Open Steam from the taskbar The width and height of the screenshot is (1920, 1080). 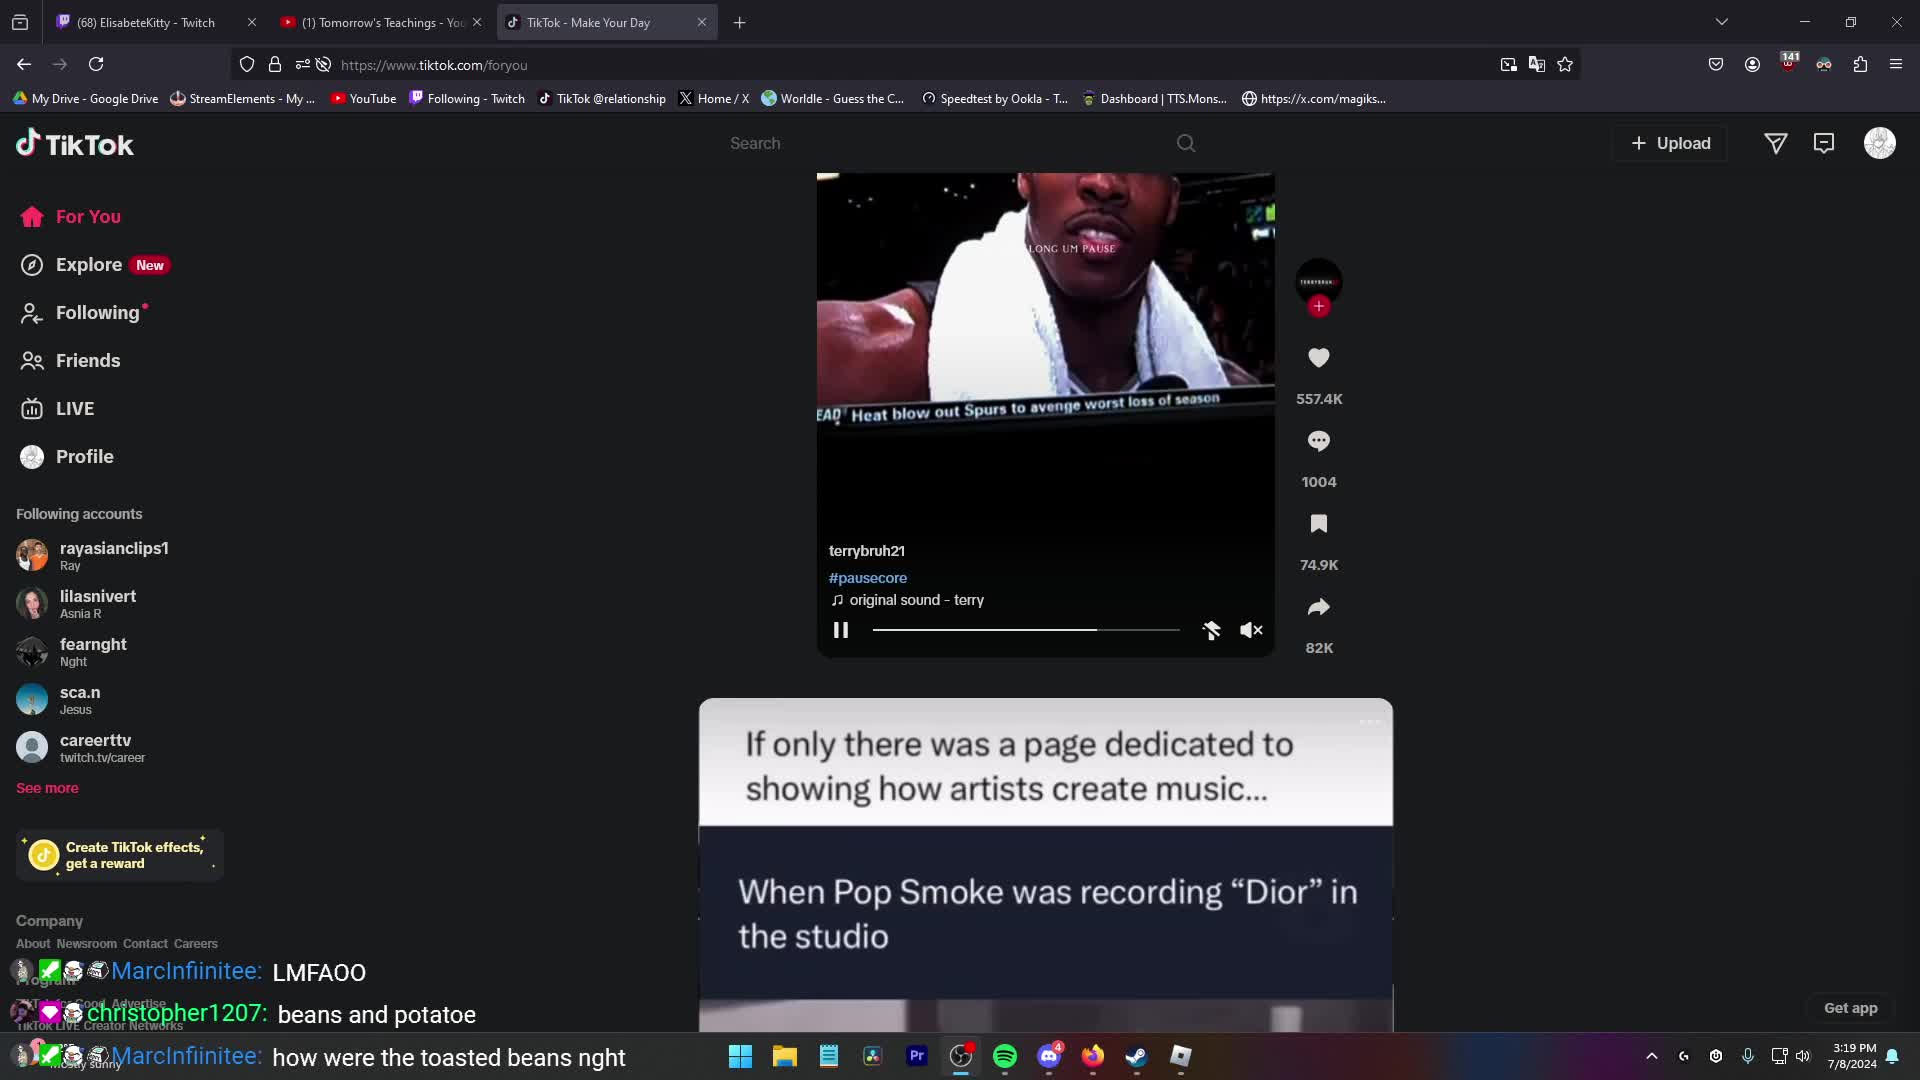coord(1137,1056)
